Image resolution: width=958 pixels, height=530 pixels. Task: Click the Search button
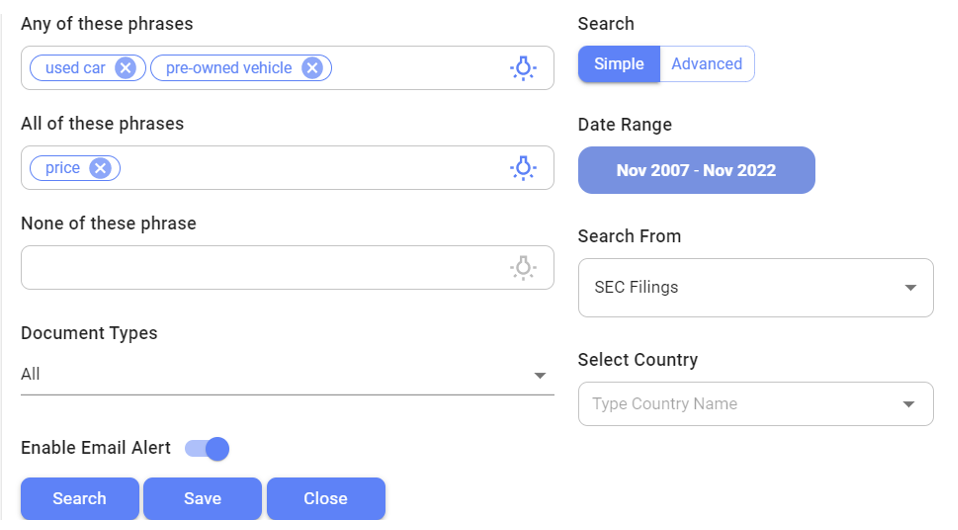coord(79,499)
